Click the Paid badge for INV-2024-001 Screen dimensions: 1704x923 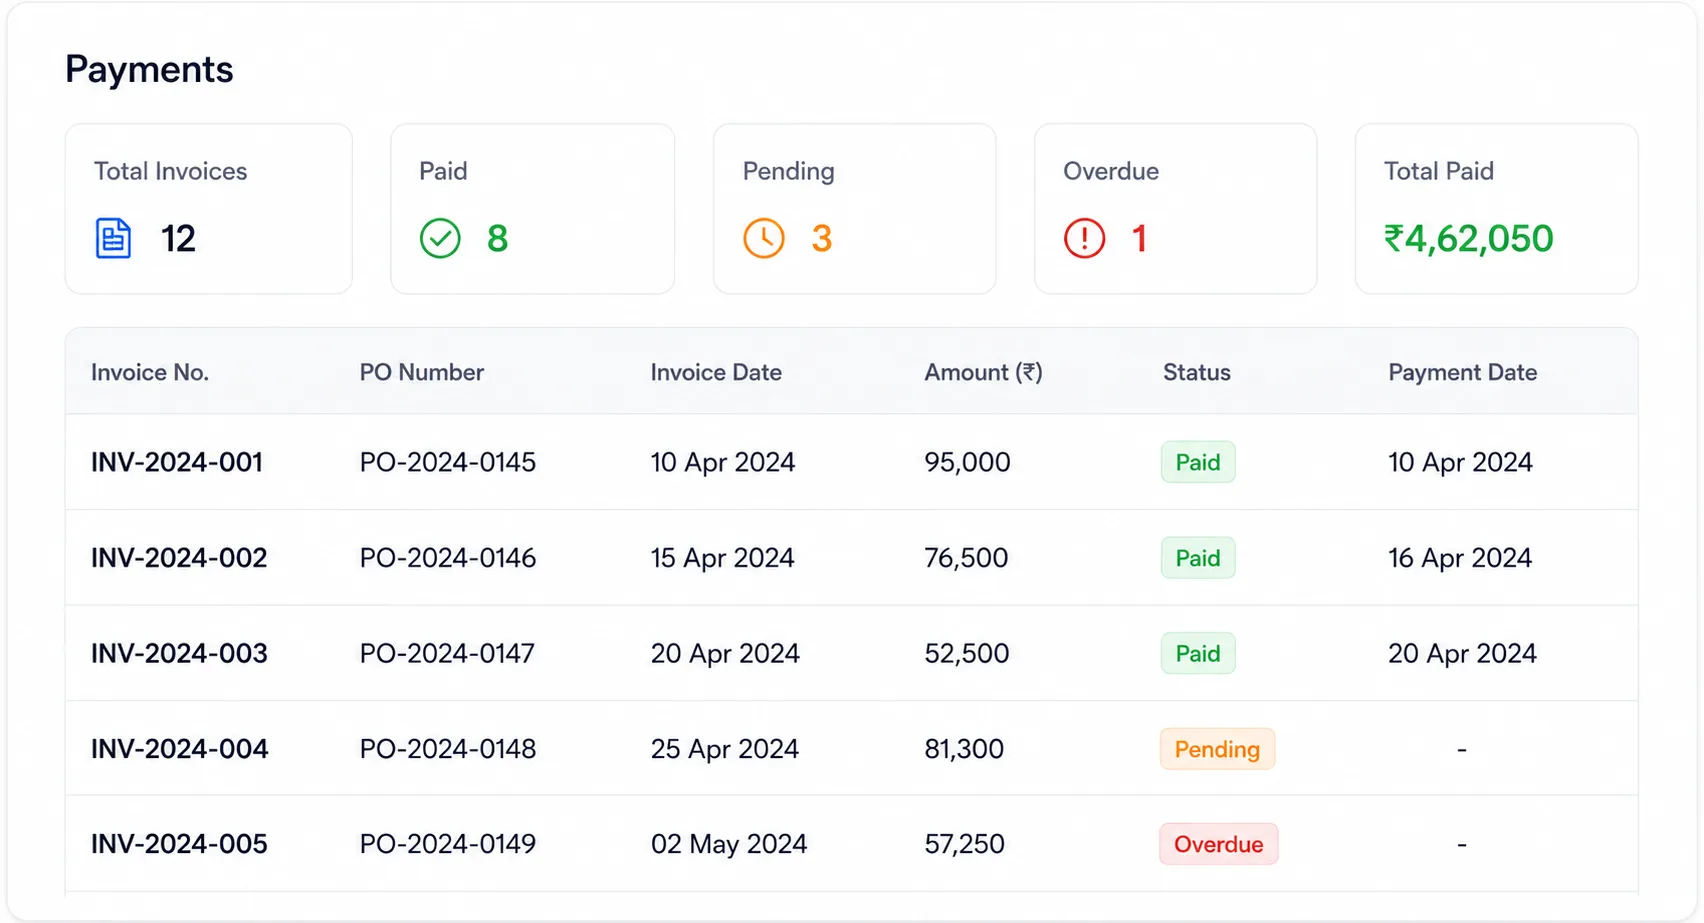tap(1198, 462)
